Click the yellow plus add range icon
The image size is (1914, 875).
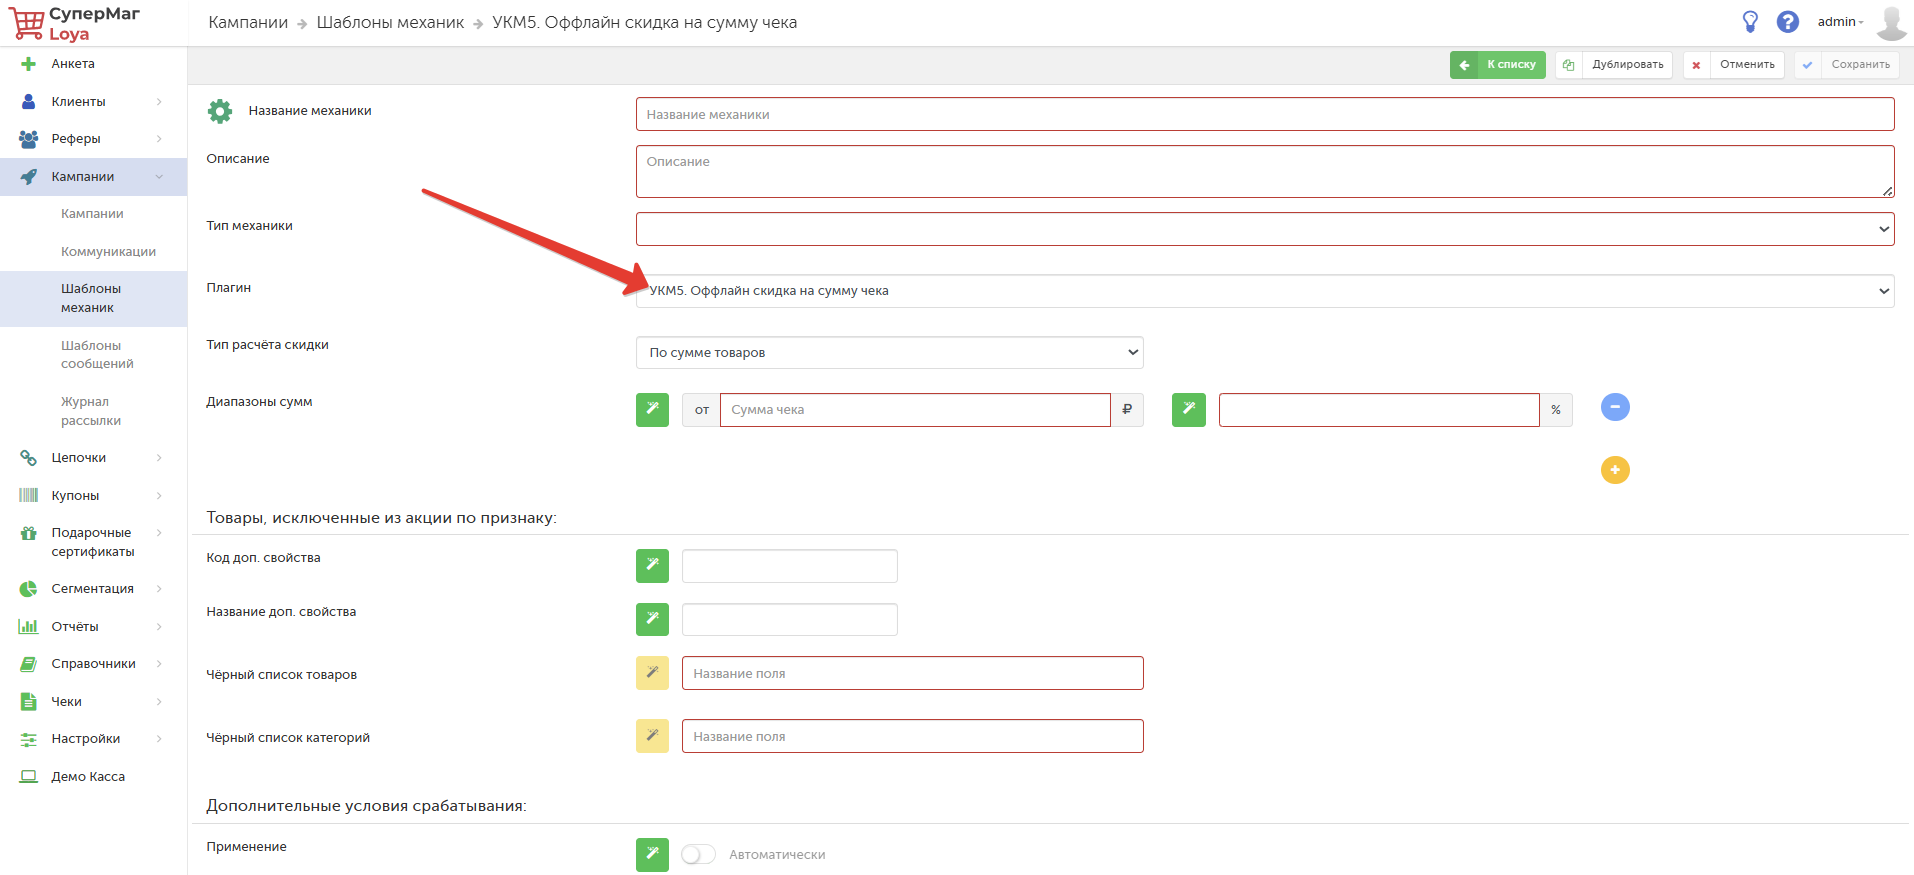(1615, 470)
